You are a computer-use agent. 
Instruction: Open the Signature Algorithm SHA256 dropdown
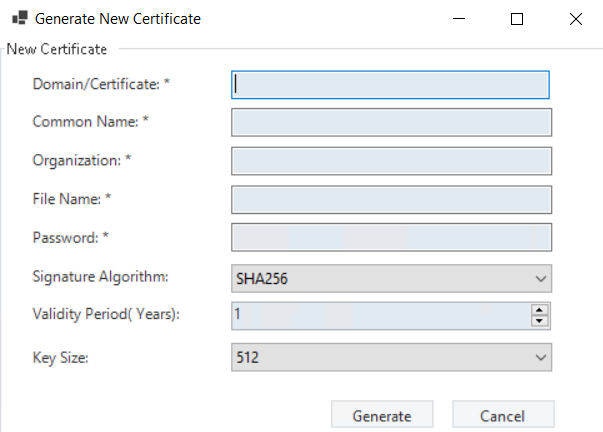pos(391,278)
